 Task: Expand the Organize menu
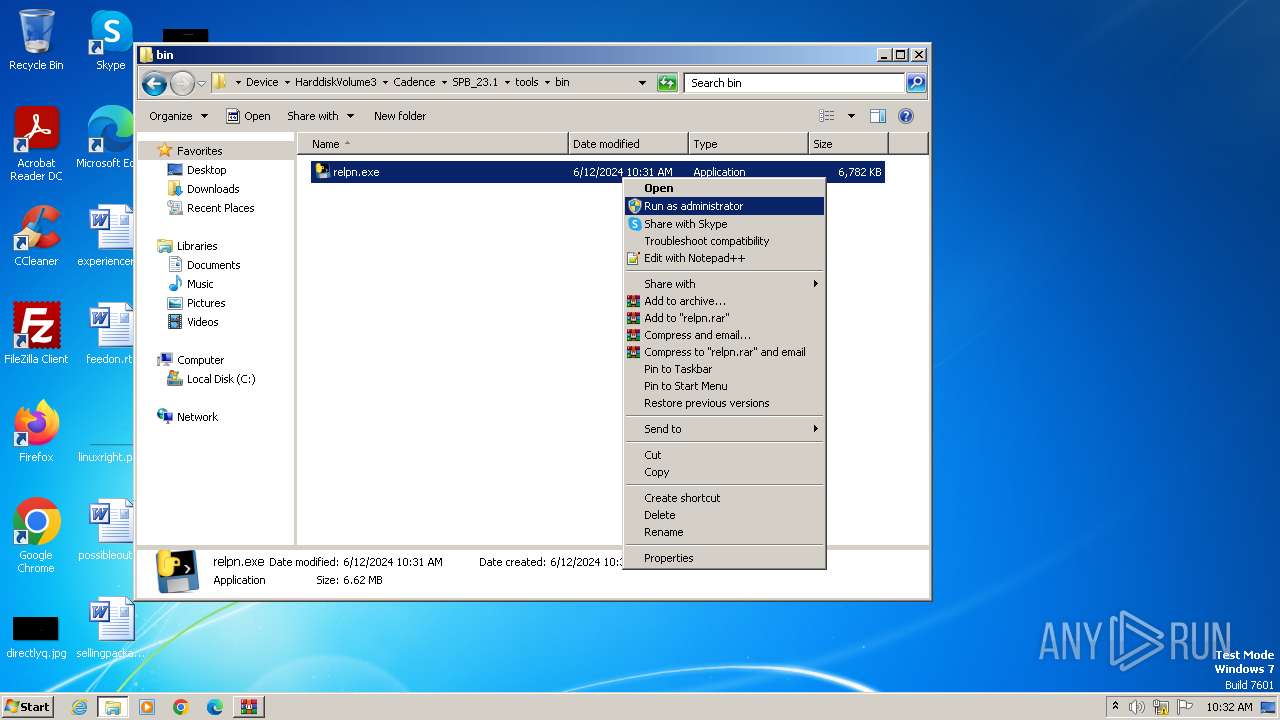pos(178,116)
